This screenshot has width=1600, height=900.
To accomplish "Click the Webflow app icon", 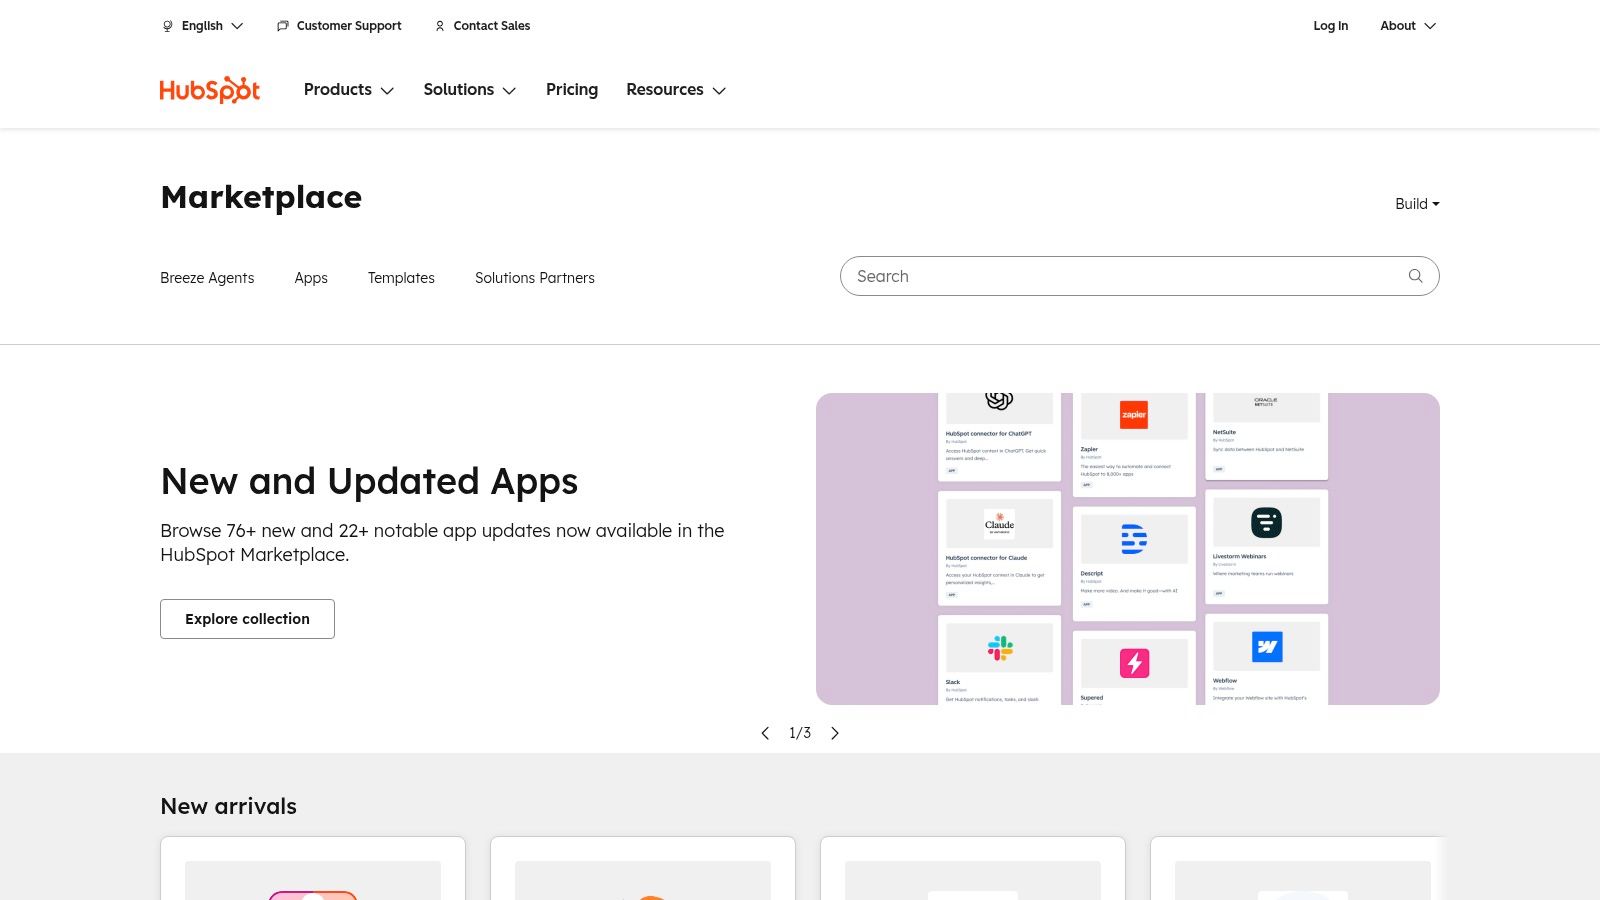I will [1266, 647].
